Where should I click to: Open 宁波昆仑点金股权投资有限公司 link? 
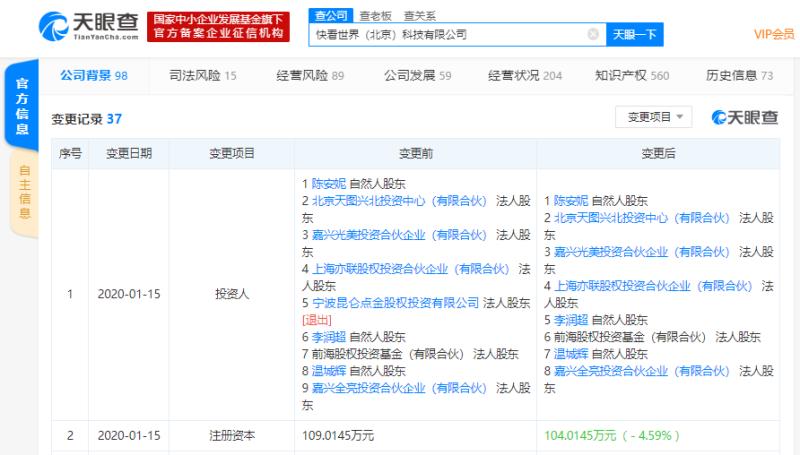click(395, 303)
